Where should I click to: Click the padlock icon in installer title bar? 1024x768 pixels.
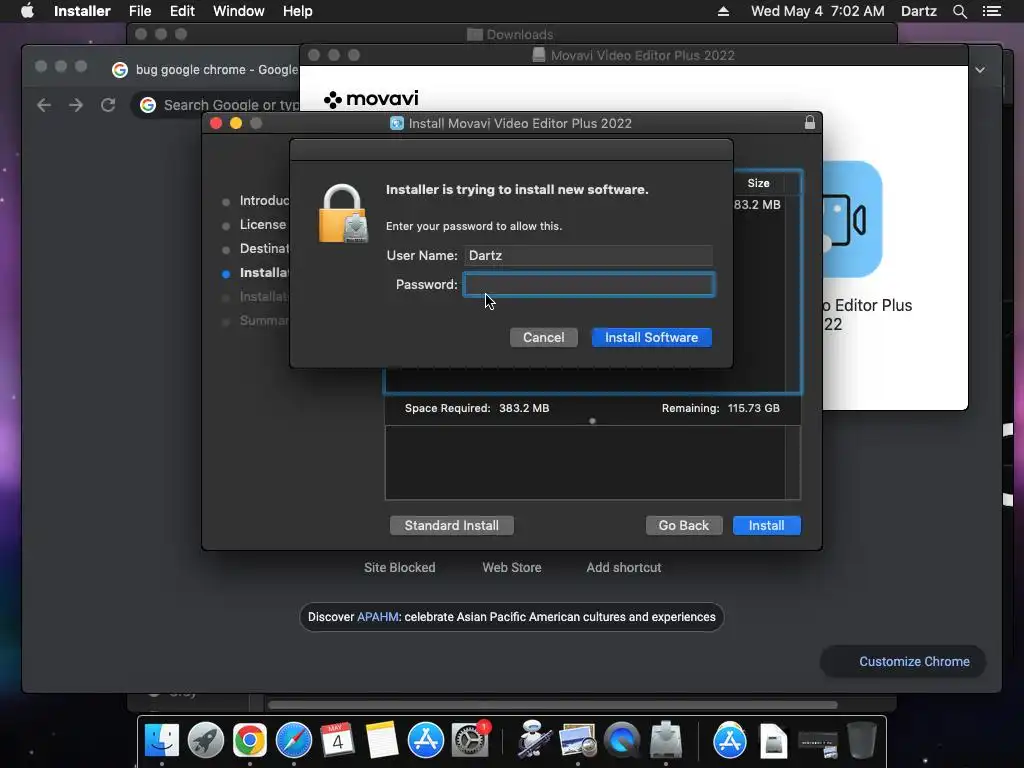coord(810,123)
